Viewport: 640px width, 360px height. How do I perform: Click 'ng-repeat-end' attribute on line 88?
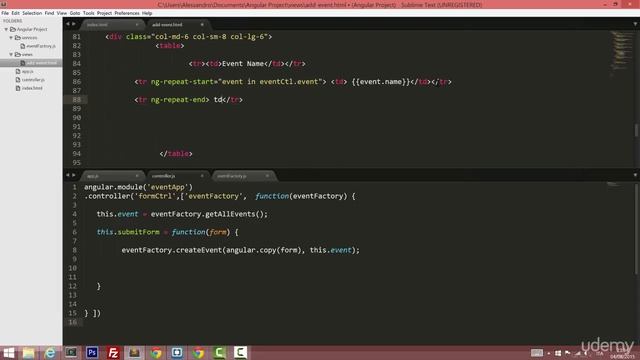[x=178, y=100]
